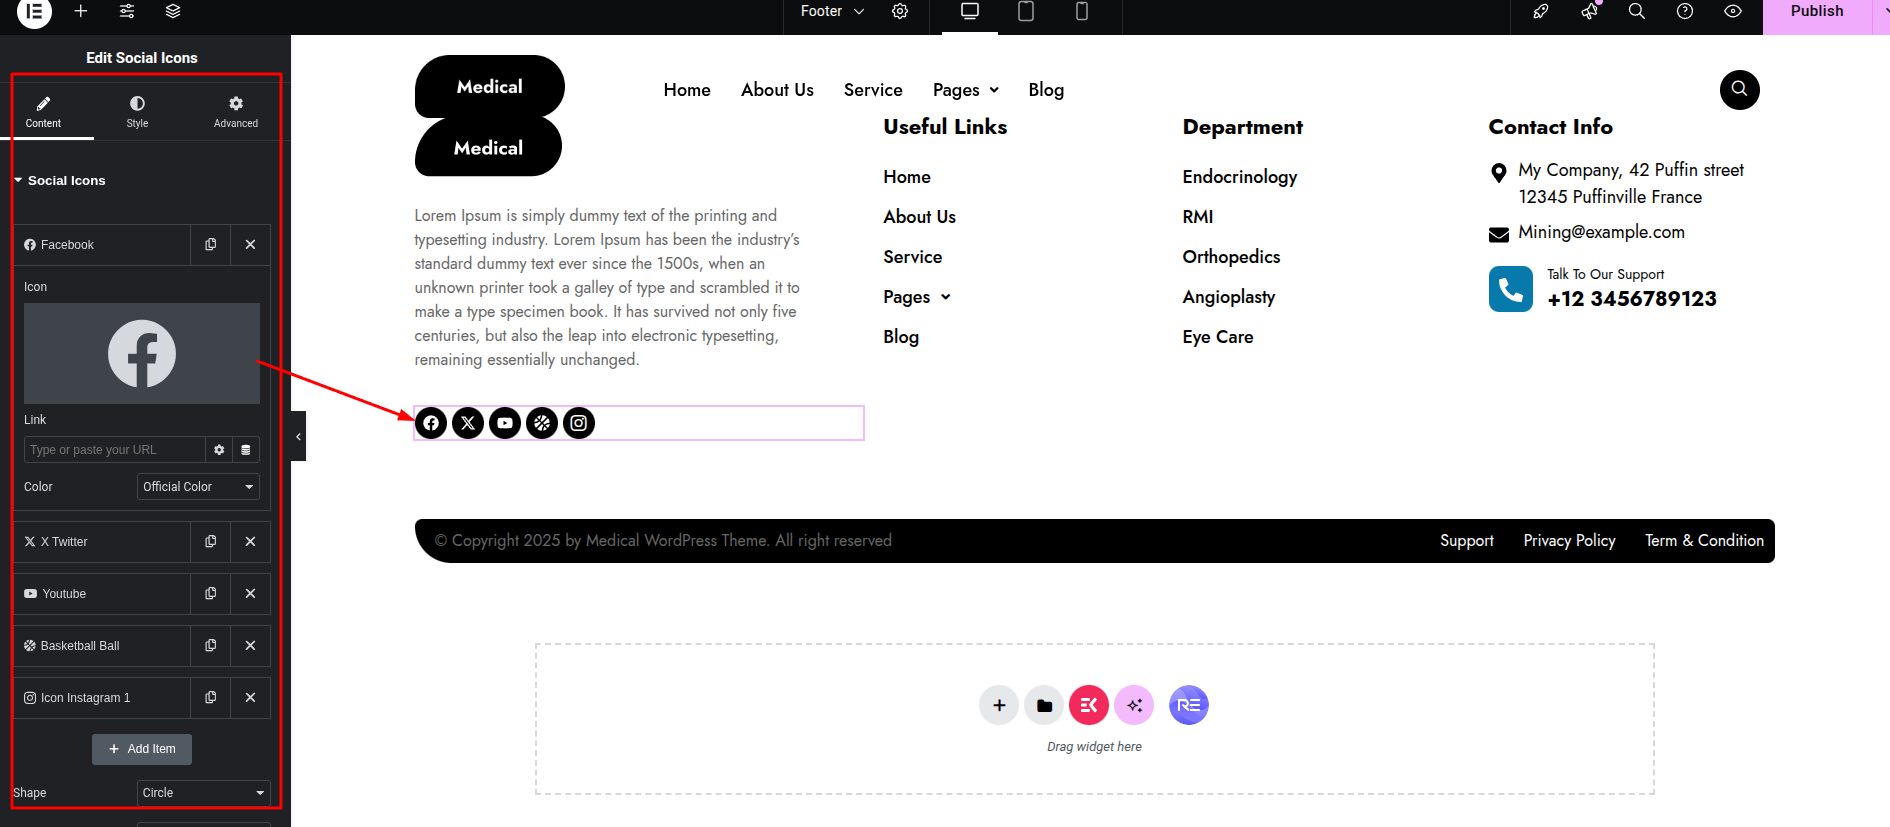Screen dimensions: 1890x827
Task: Click Dynamic Tags icon beside URL field
Action: (246, 450)
